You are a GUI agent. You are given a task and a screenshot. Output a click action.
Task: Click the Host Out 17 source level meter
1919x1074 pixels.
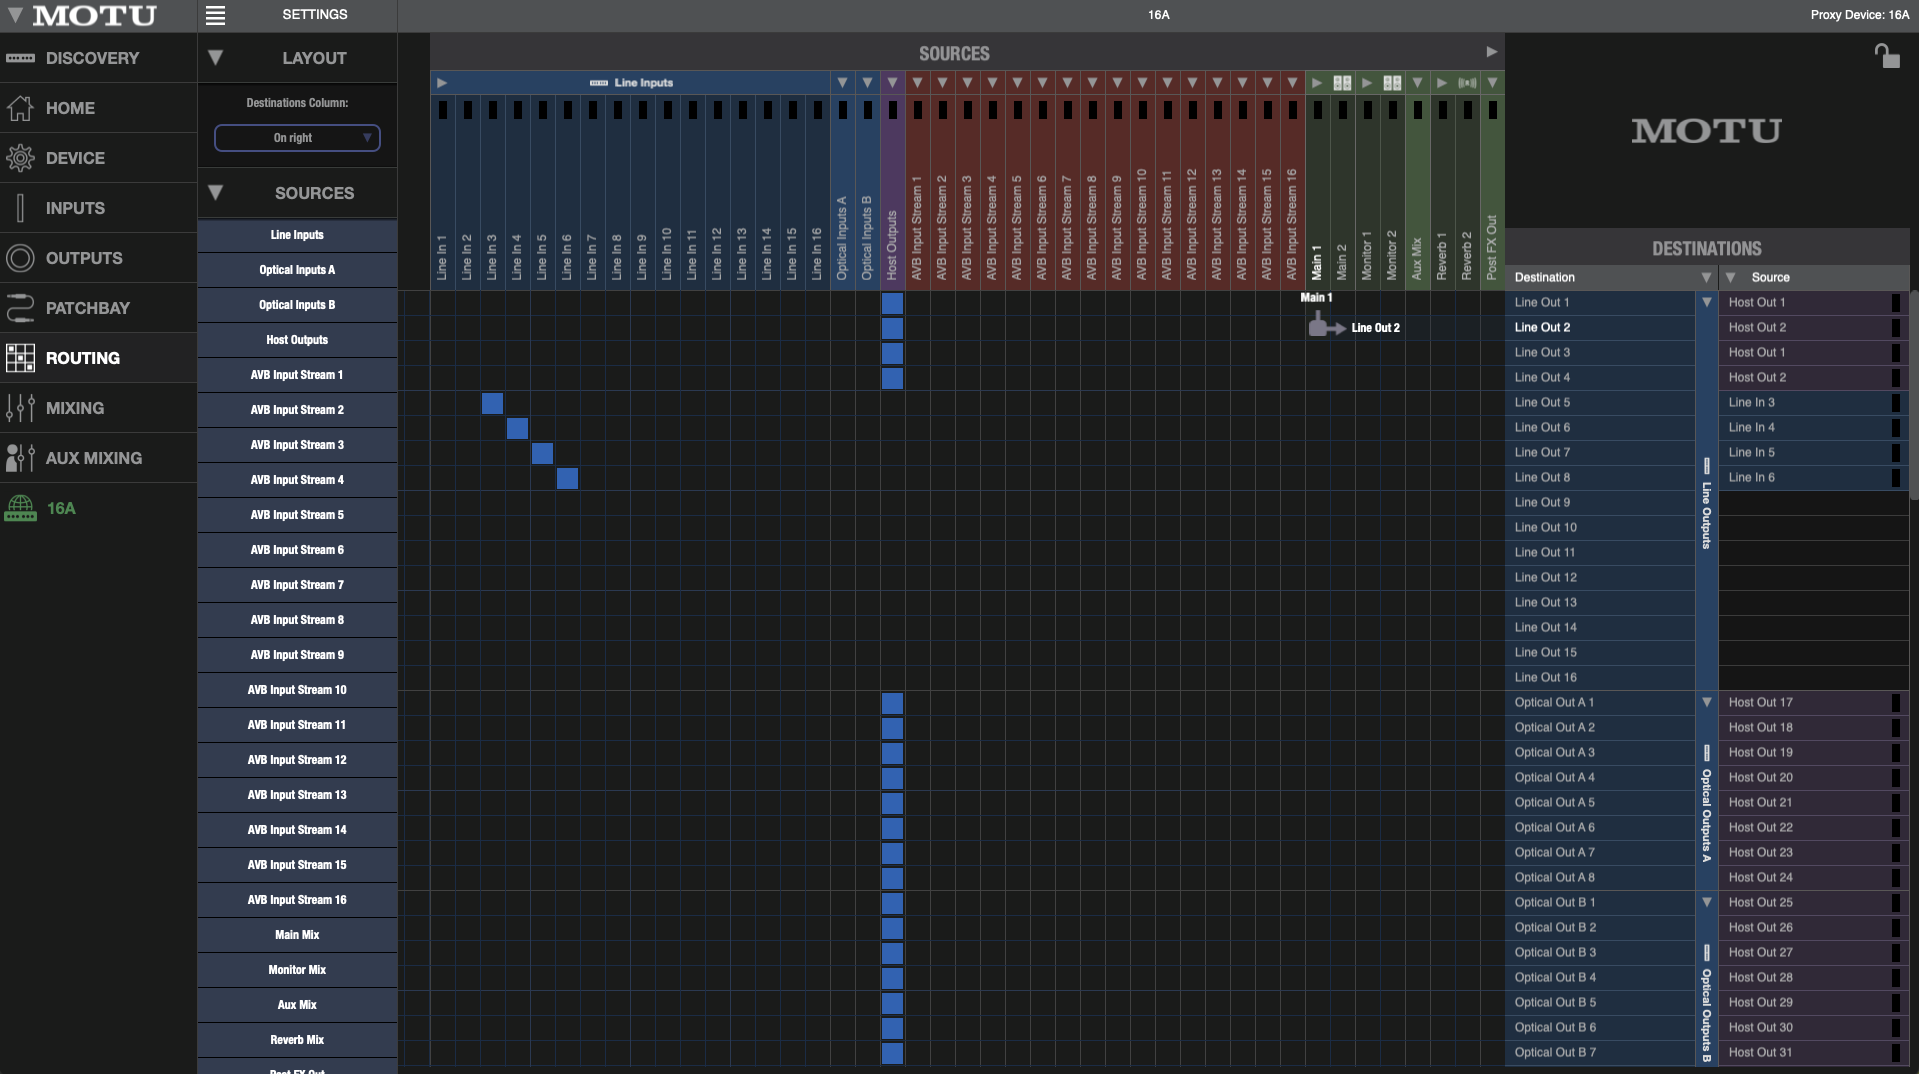[x=1895, y=702]
